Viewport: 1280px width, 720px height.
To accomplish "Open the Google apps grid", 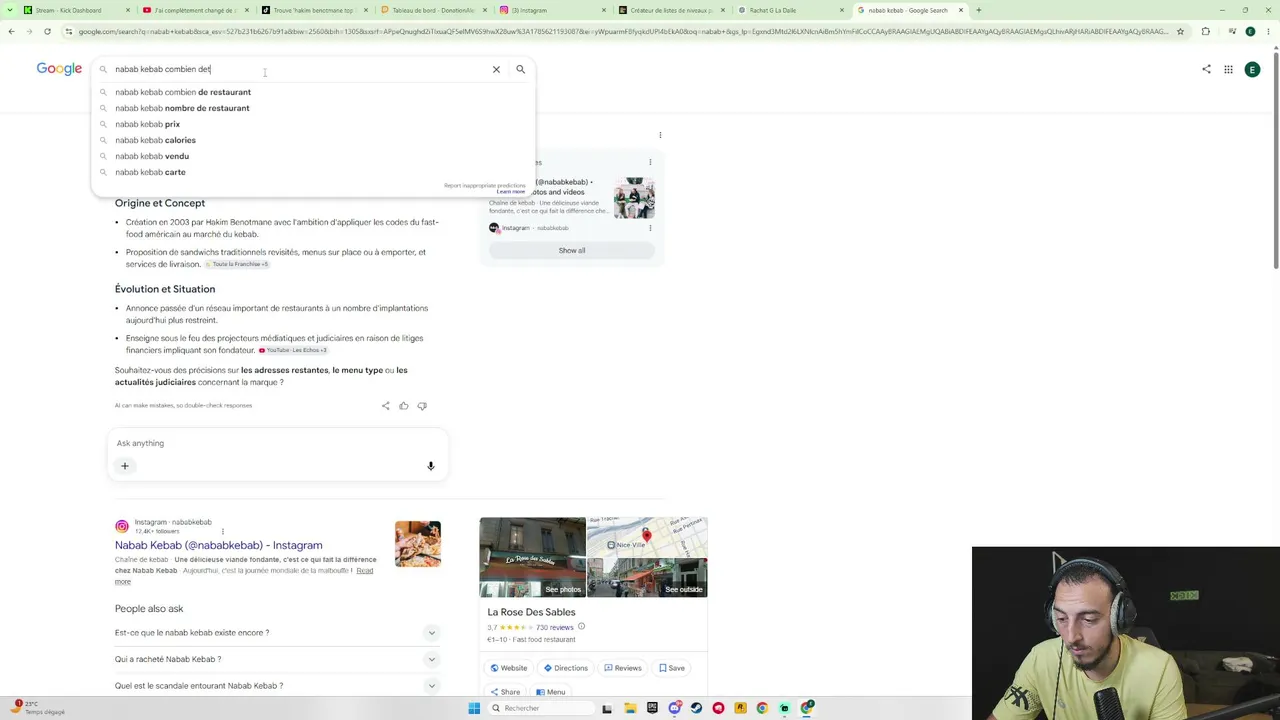I will click(1228, 69).
